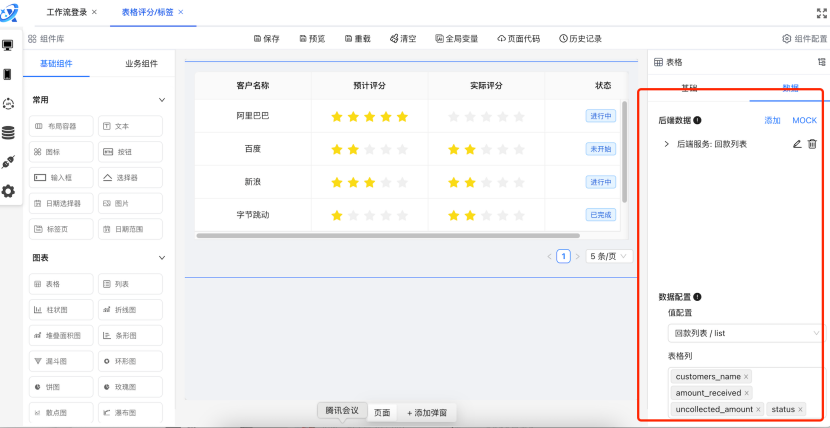
Task: Delete the 回款列表 backend service
Action: point(812,144)
